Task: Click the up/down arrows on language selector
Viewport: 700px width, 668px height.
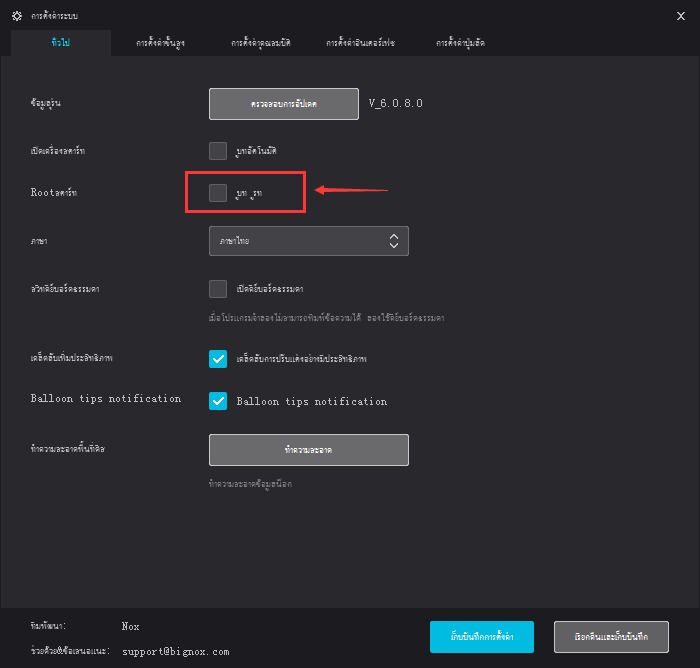Action: click(x=394, y=241)
